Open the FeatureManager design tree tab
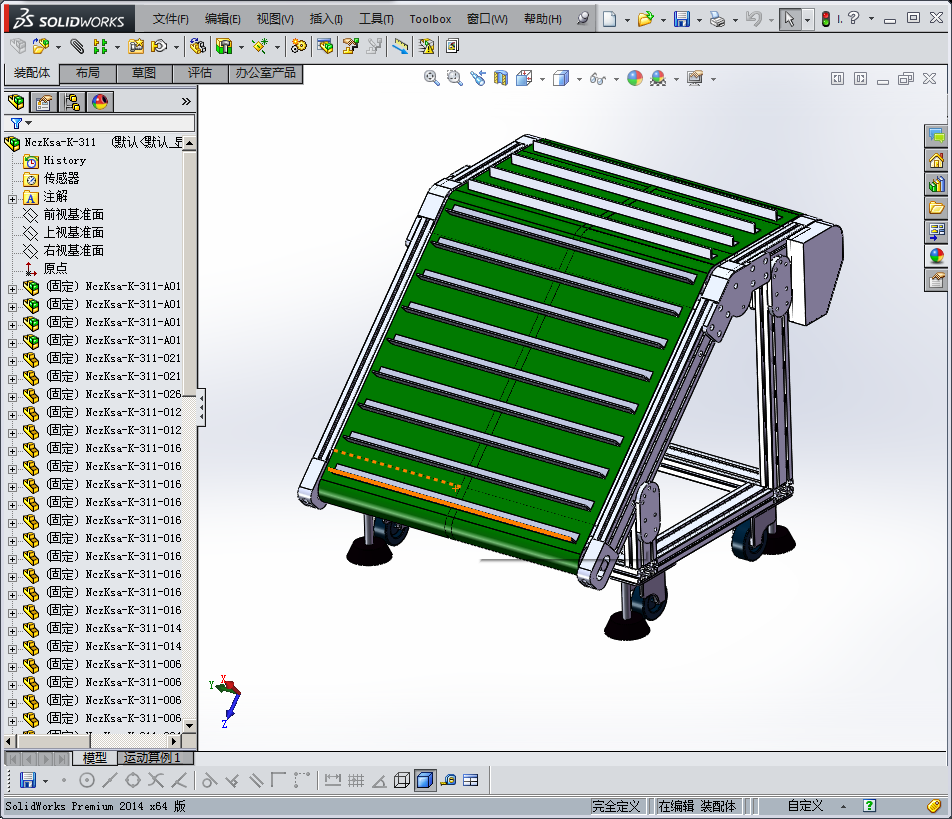Viewport: 952px width, 819px height. click(16, 101)
